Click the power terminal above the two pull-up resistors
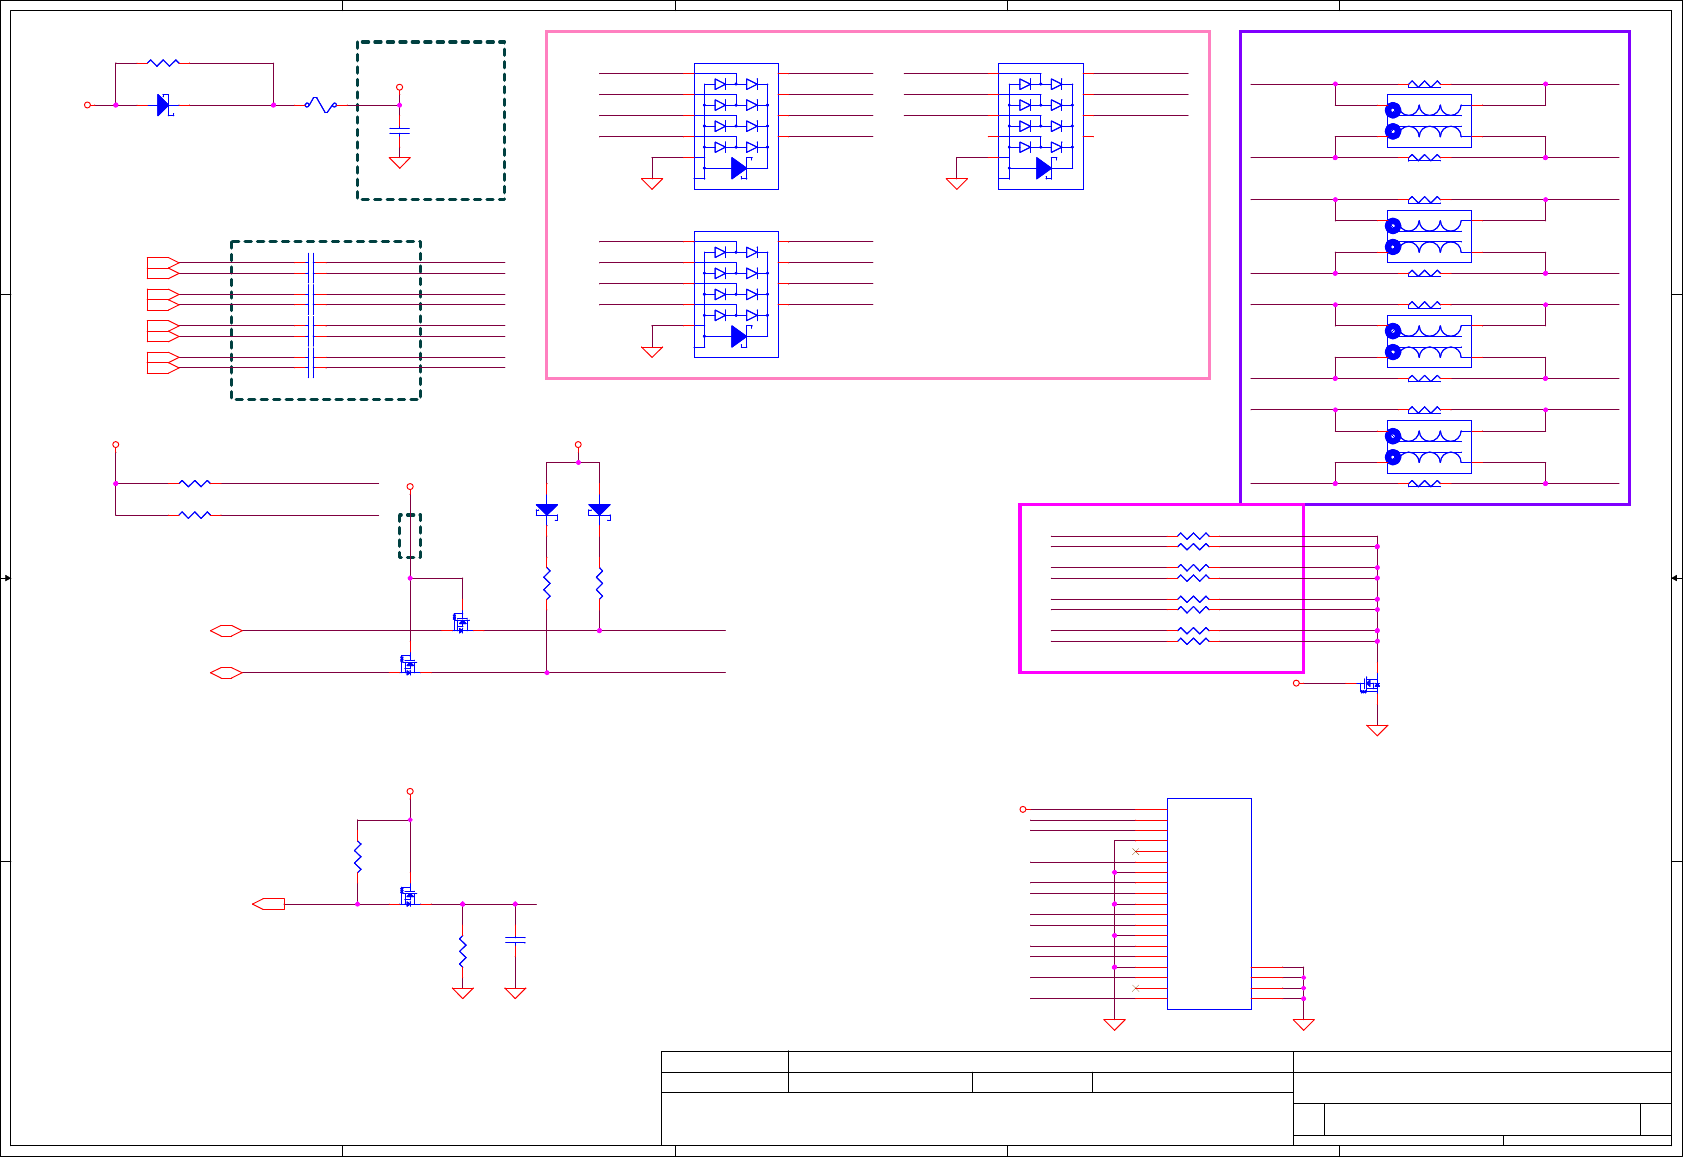 tap(116, 444)
